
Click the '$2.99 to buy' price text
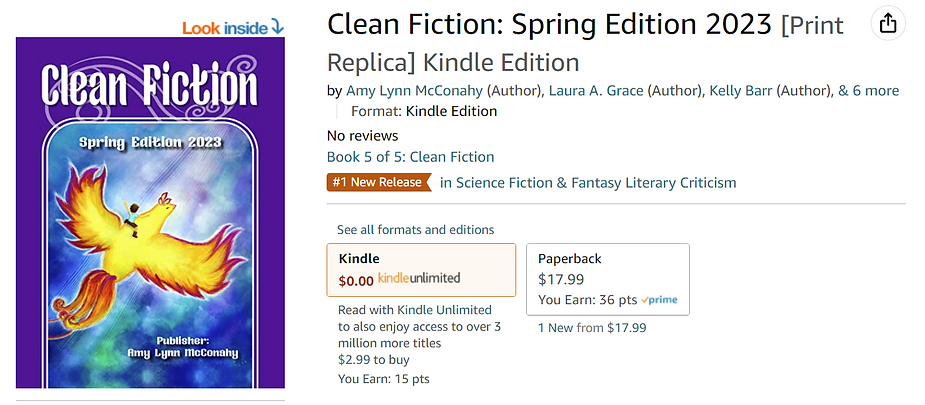coord(373,359)
